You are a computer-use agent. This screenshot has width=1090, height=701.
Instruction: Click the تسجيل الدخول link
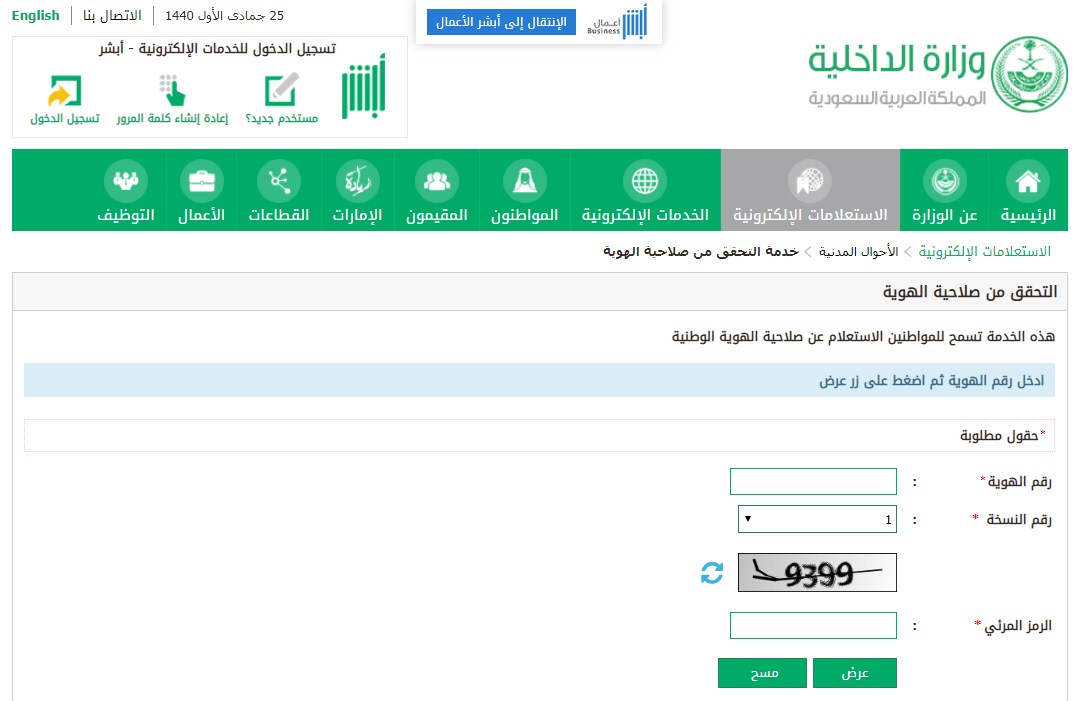point(65,118)
